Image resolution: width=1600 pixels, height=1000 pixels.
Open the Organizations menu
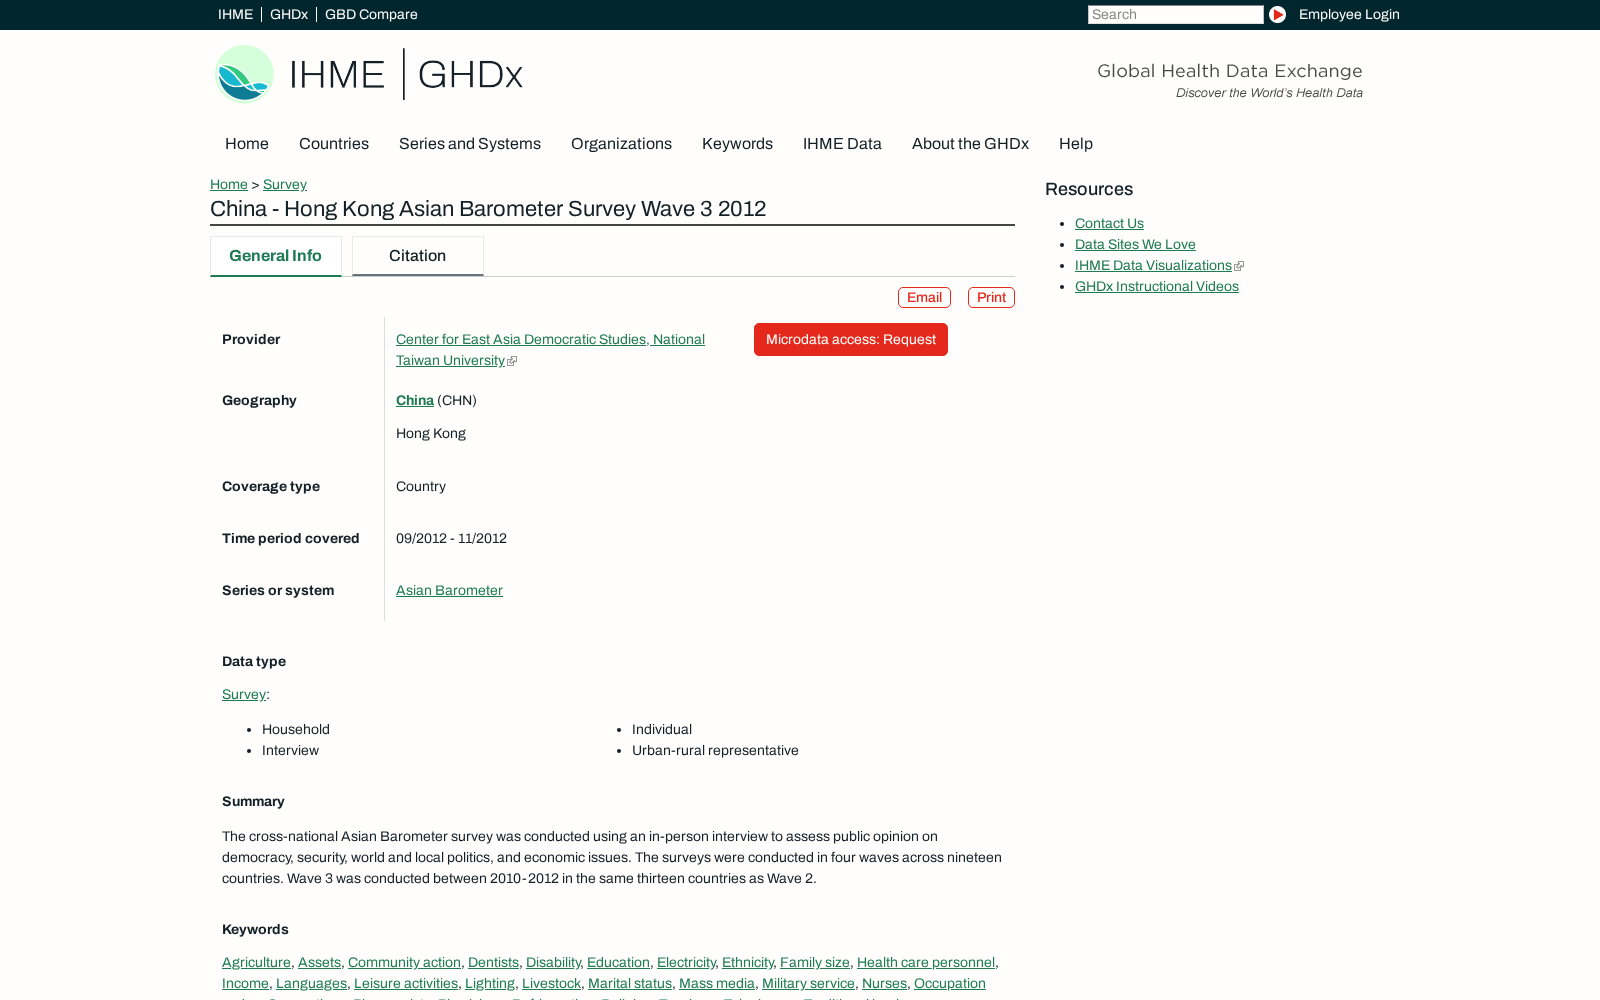pyautogui.click(x=621, y=144)
